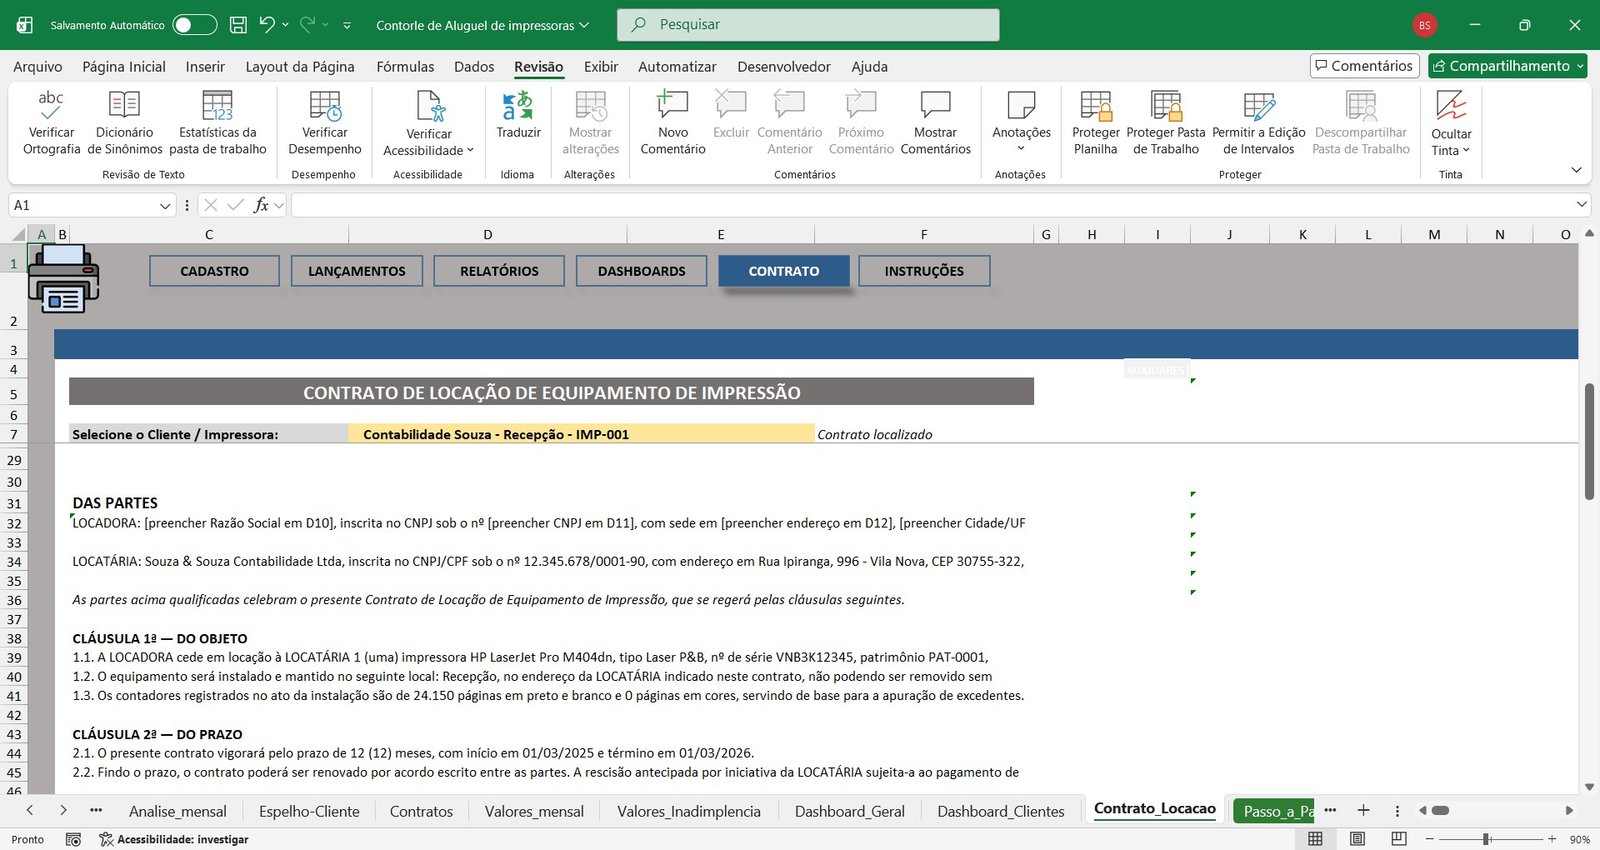
Task: Click the printer image in the sheet
Action: (63, 278)
